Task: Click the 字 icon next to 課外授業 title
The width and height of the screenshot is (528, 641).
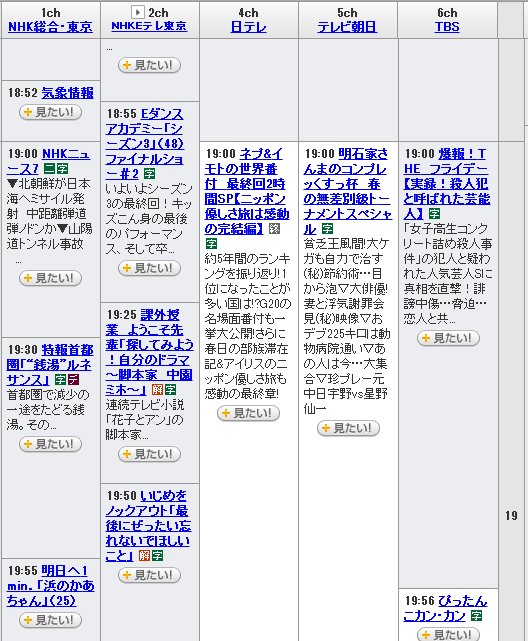Action: tap(170, 390)
